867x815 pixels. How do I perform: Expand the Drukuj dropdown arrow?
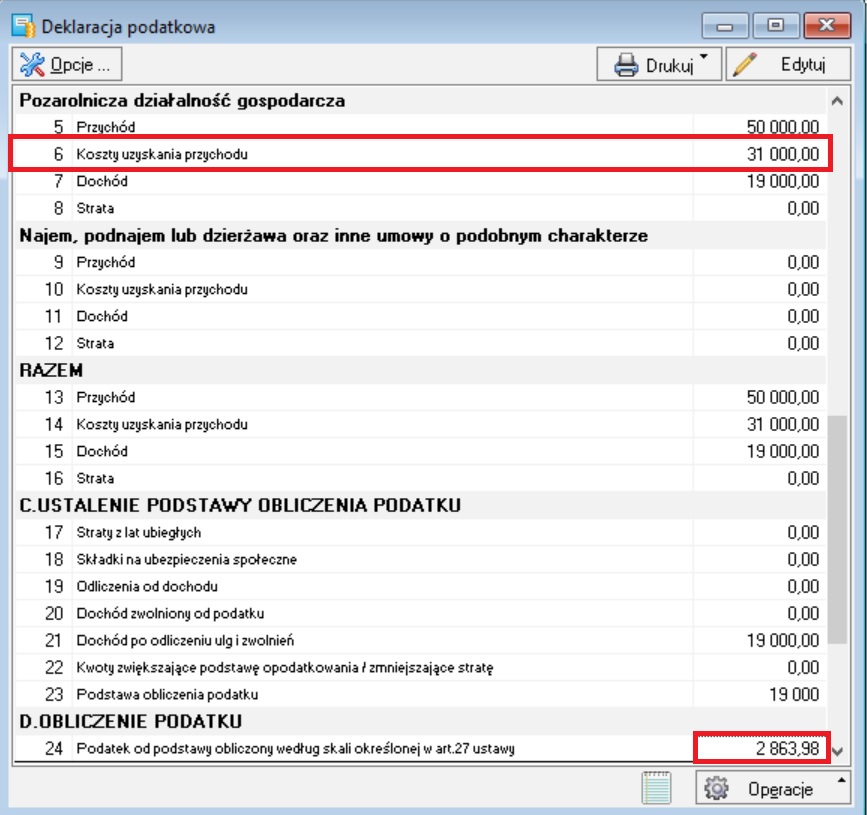(704, 56)
